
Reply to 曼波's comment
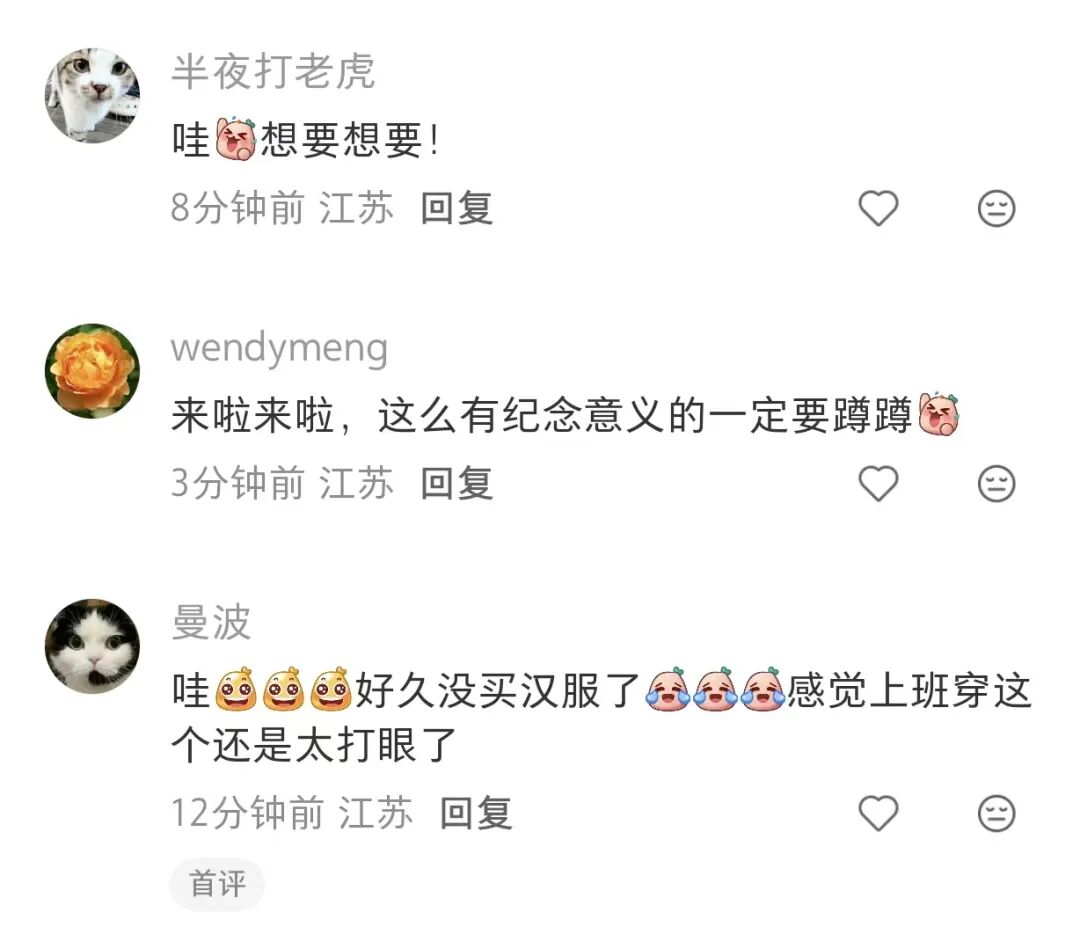[x=476, y=813]
